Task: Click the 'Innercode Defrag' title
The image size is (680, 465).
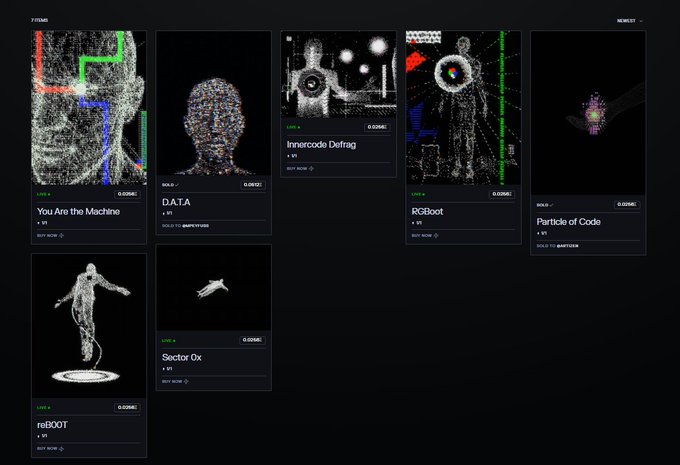Action: pyautogui.click(x=321, y=144)
